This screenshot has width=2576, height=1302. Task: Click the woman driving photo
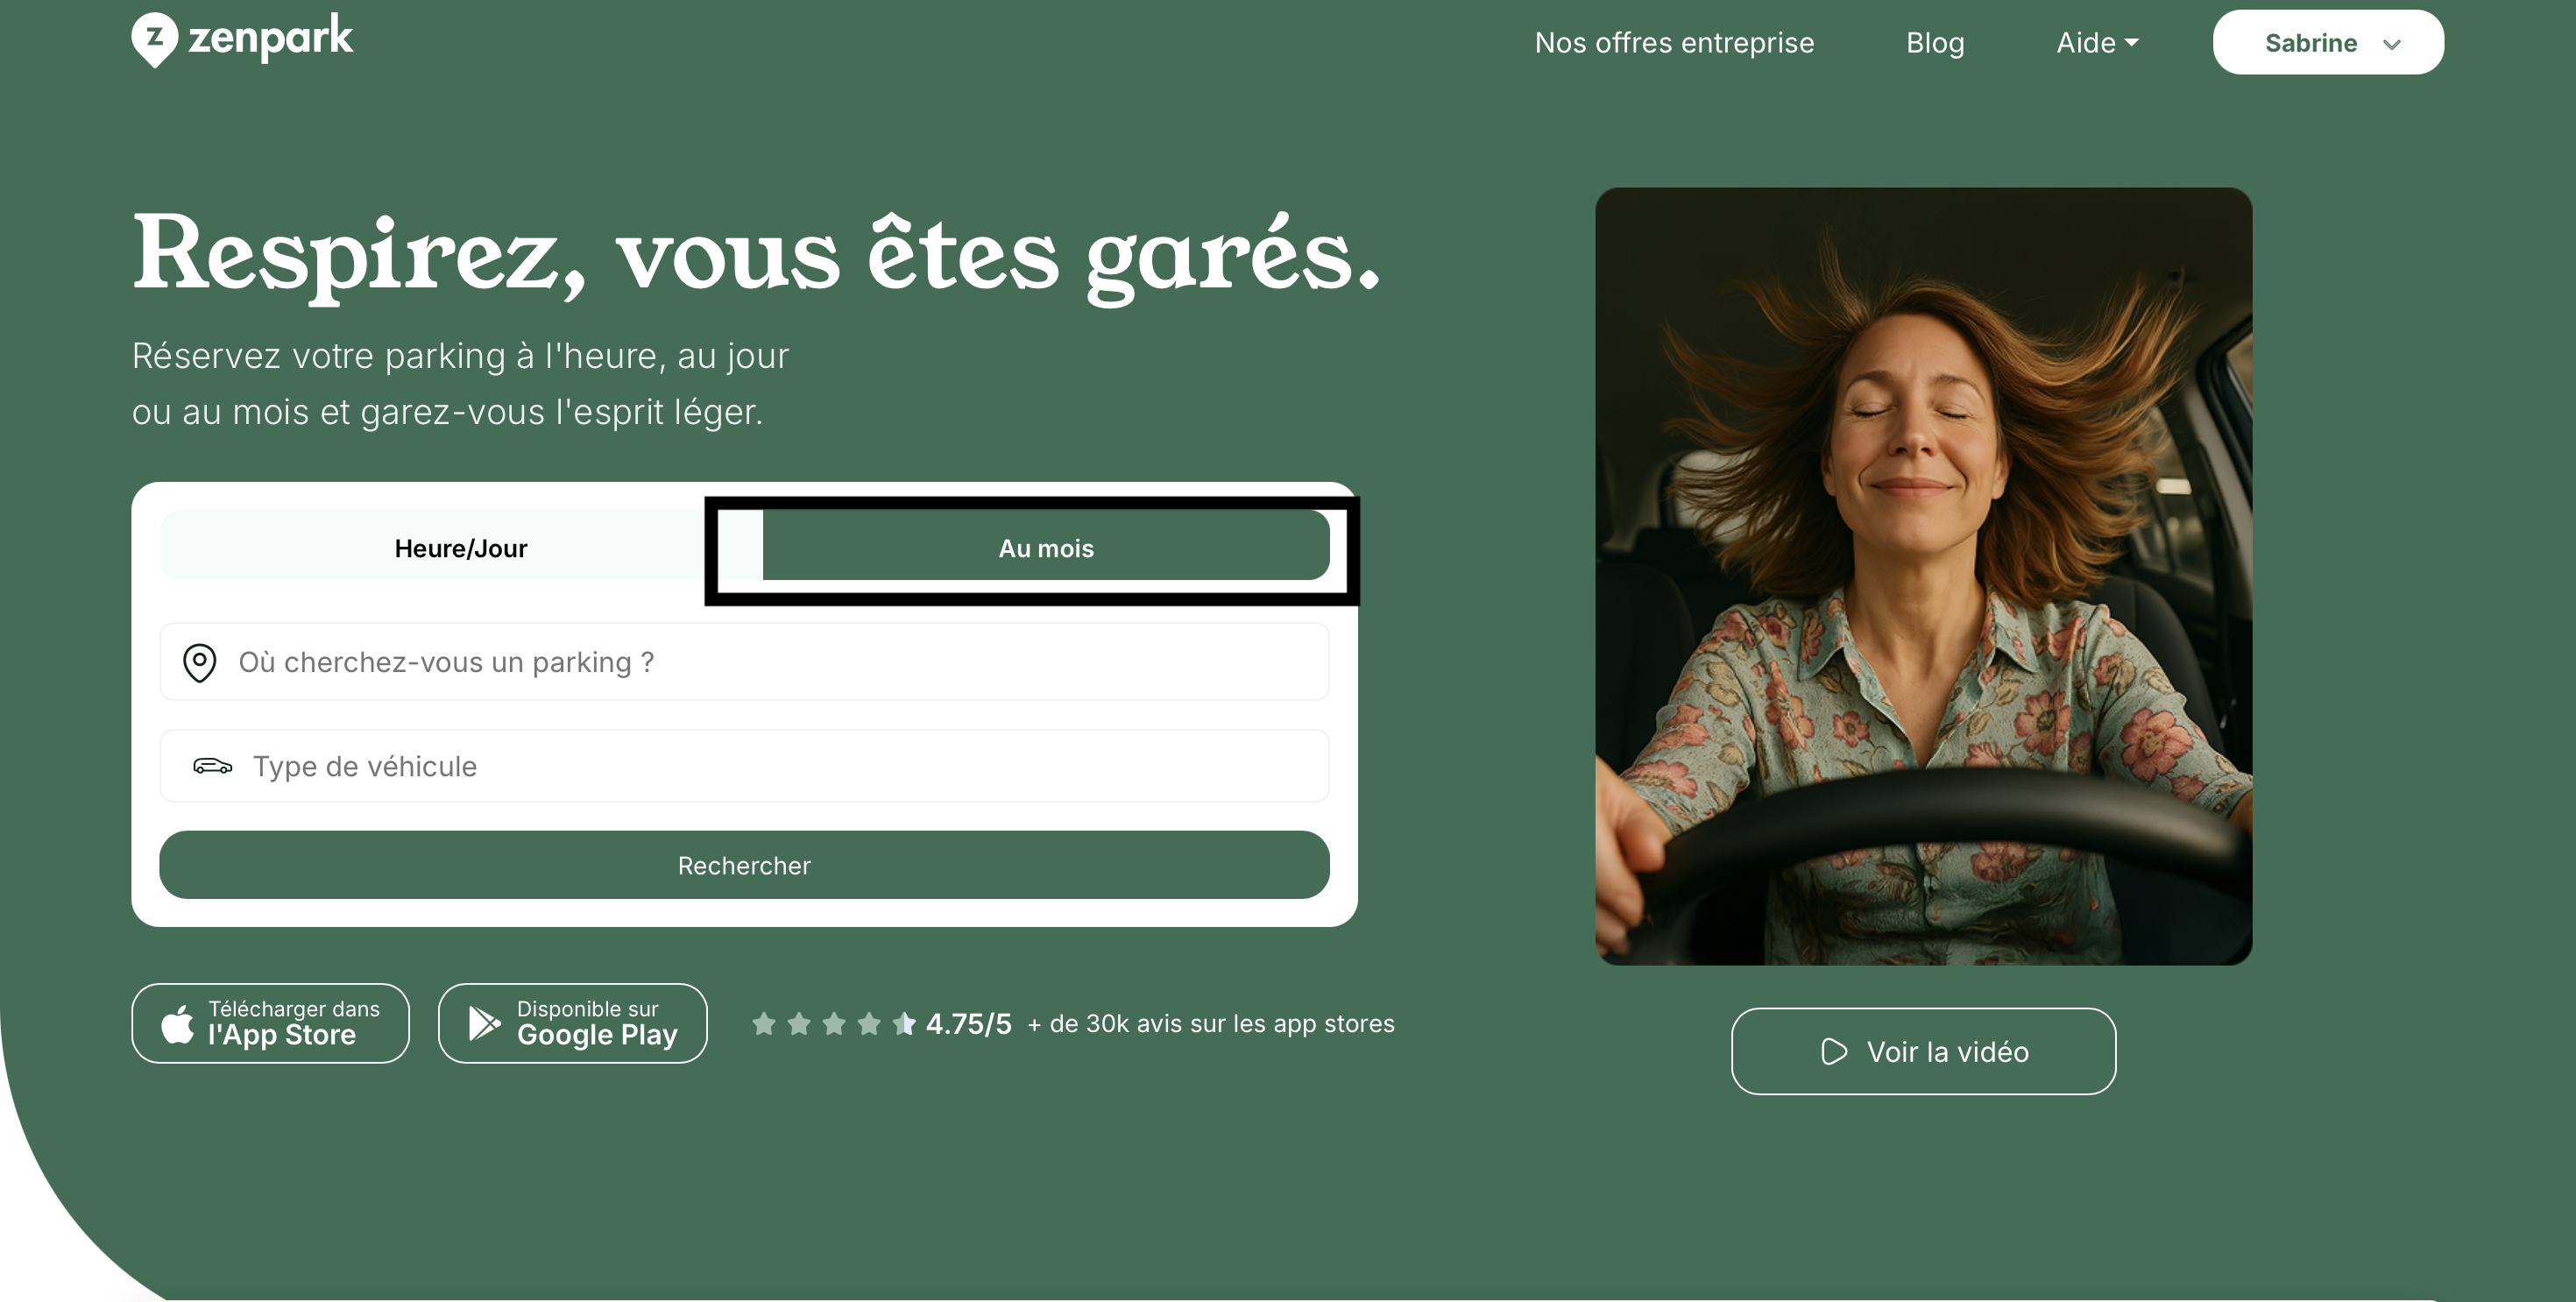(x=1923, y=576)
